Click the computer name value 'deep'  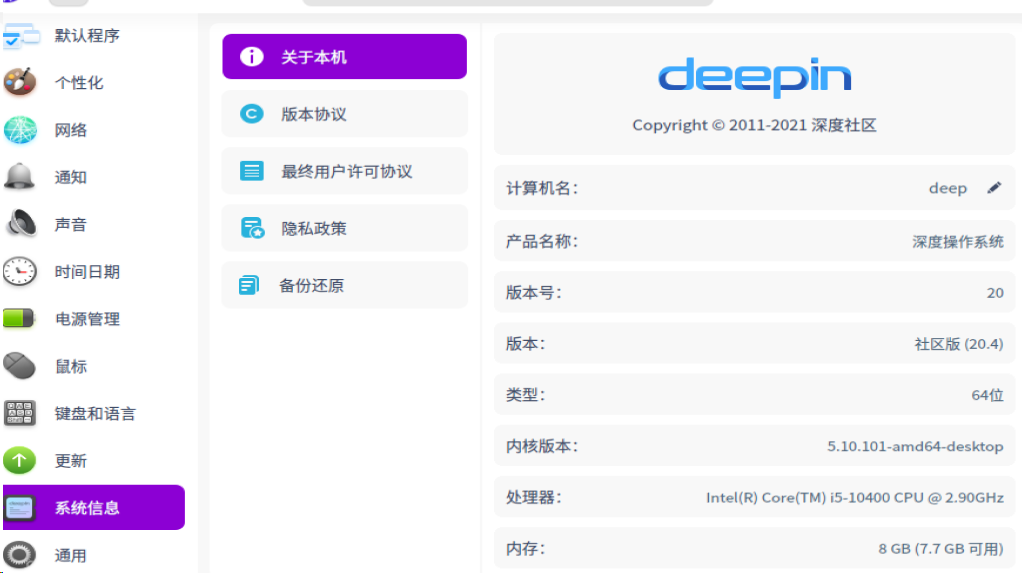(x=948, y=188)
